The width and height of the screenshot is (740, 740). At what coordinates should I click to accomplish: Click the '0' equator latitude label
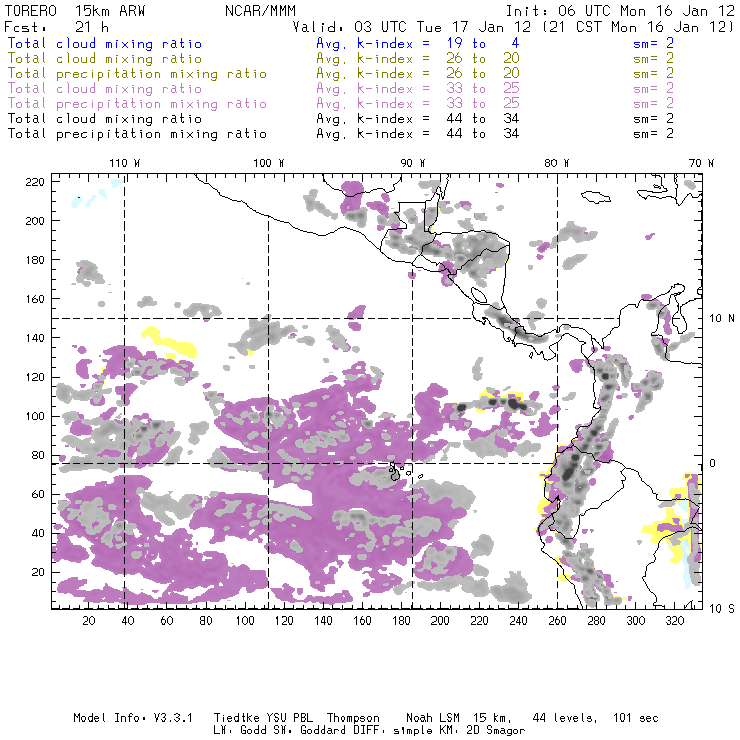(713, 463)
